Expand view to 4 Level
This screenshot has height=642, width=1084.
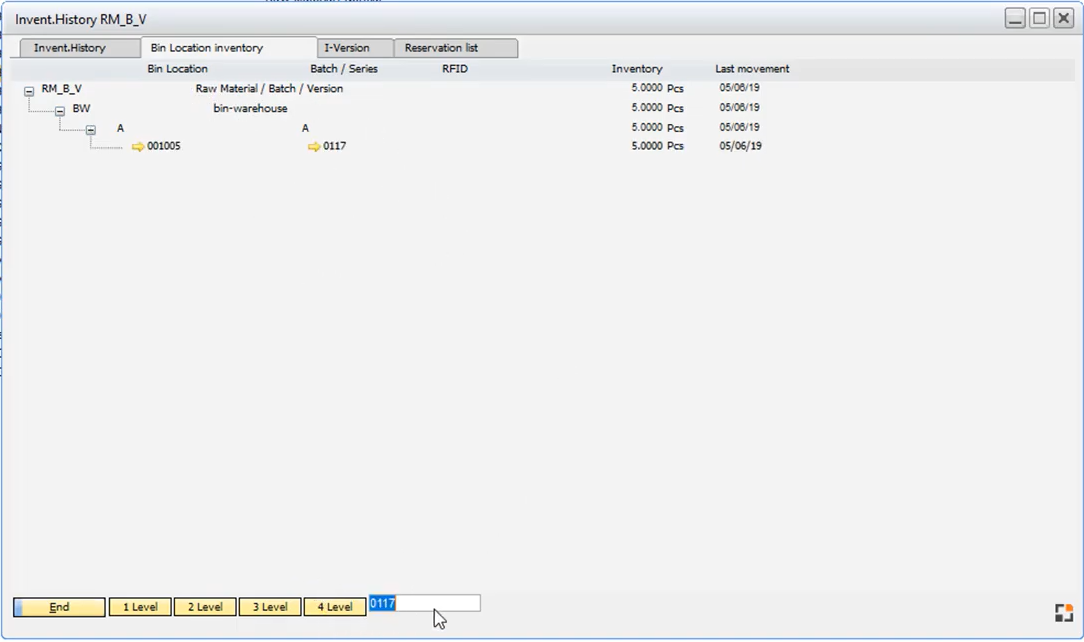[334, 607]
